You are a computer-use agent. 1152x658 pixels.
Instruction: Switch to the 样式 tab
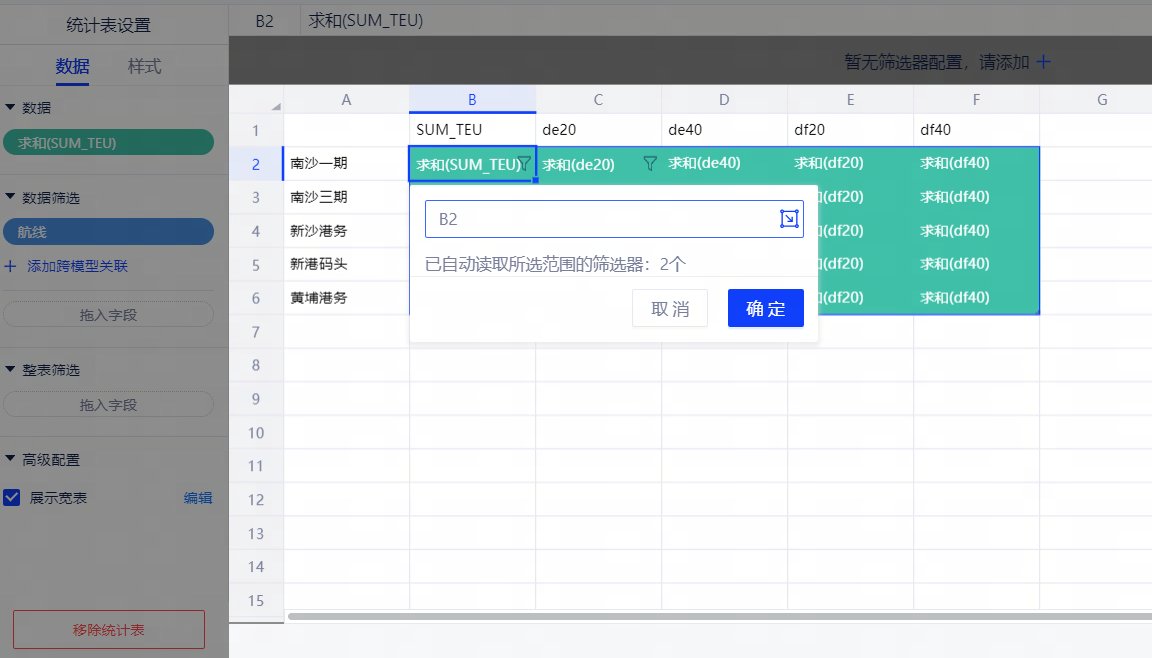tap(144, 67)
